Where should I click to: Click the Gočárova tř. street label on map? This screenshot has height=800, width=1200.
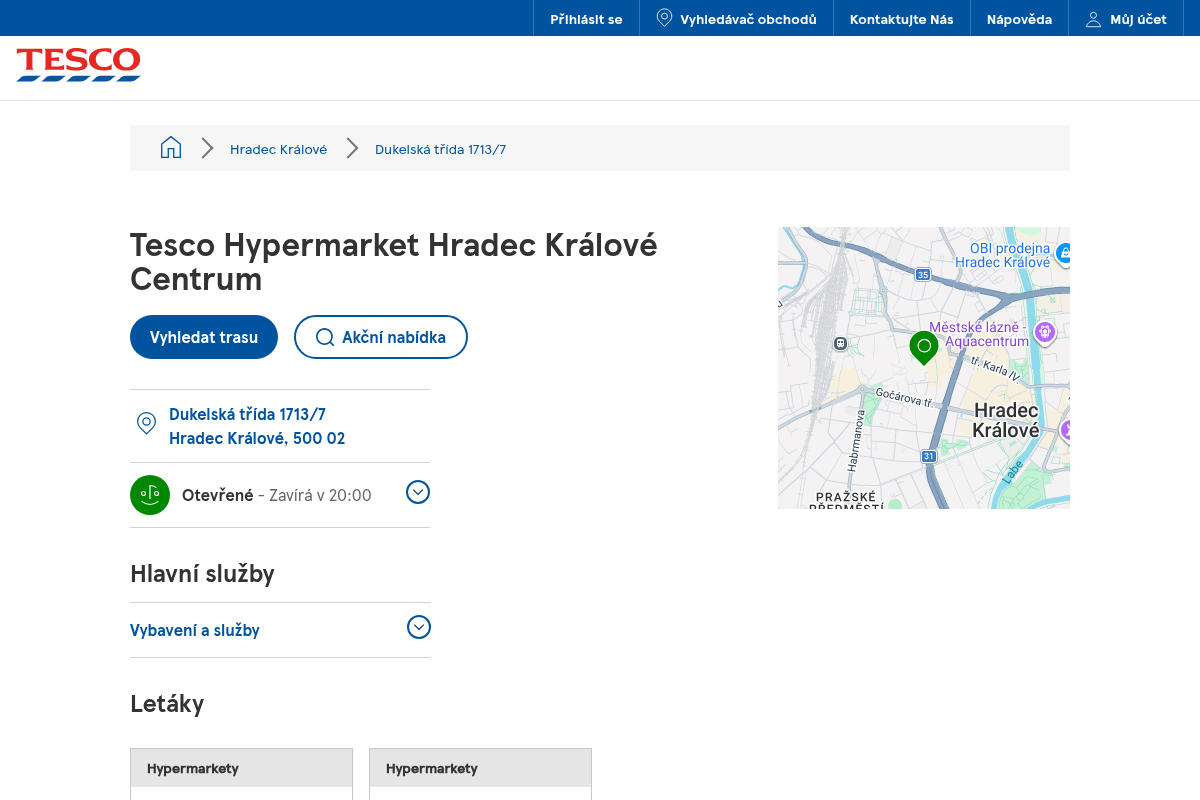point(903,399)
